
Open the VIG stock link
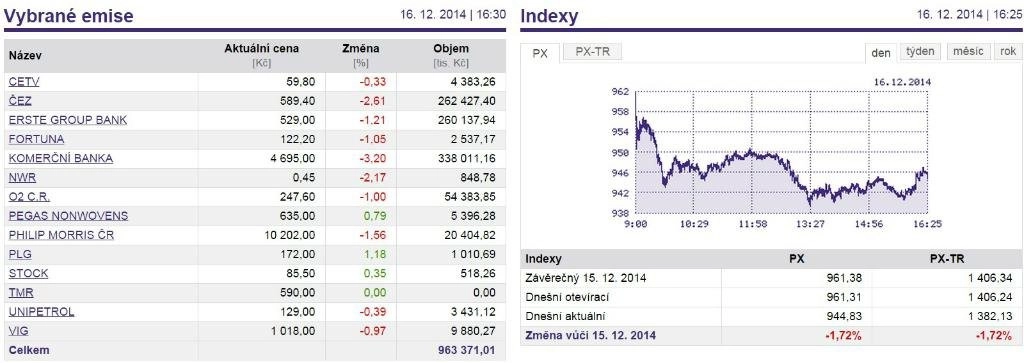[18, 331]
